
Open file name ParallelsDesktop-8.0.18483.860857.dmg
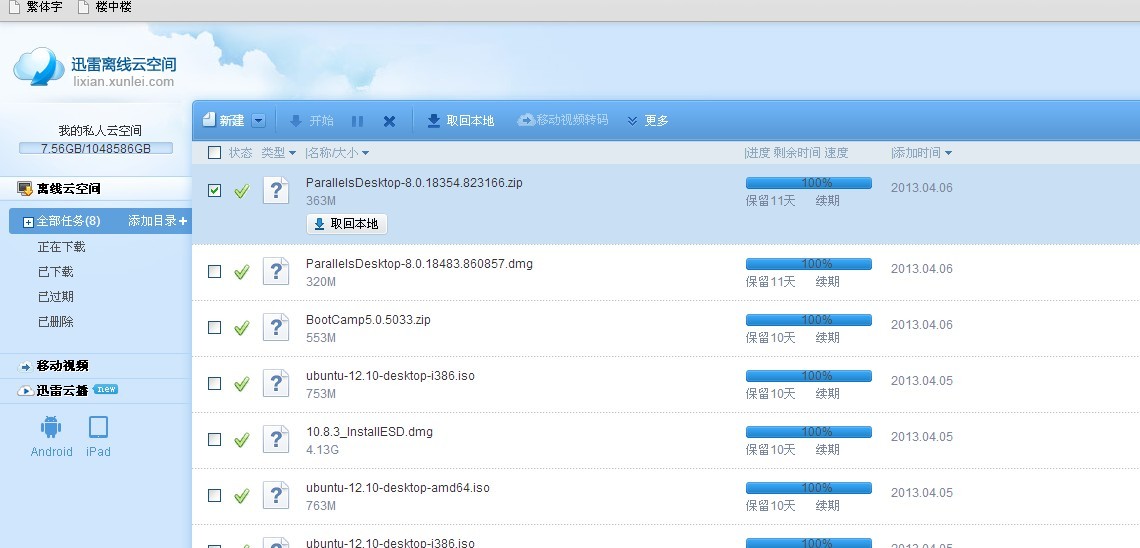point(419,264)
